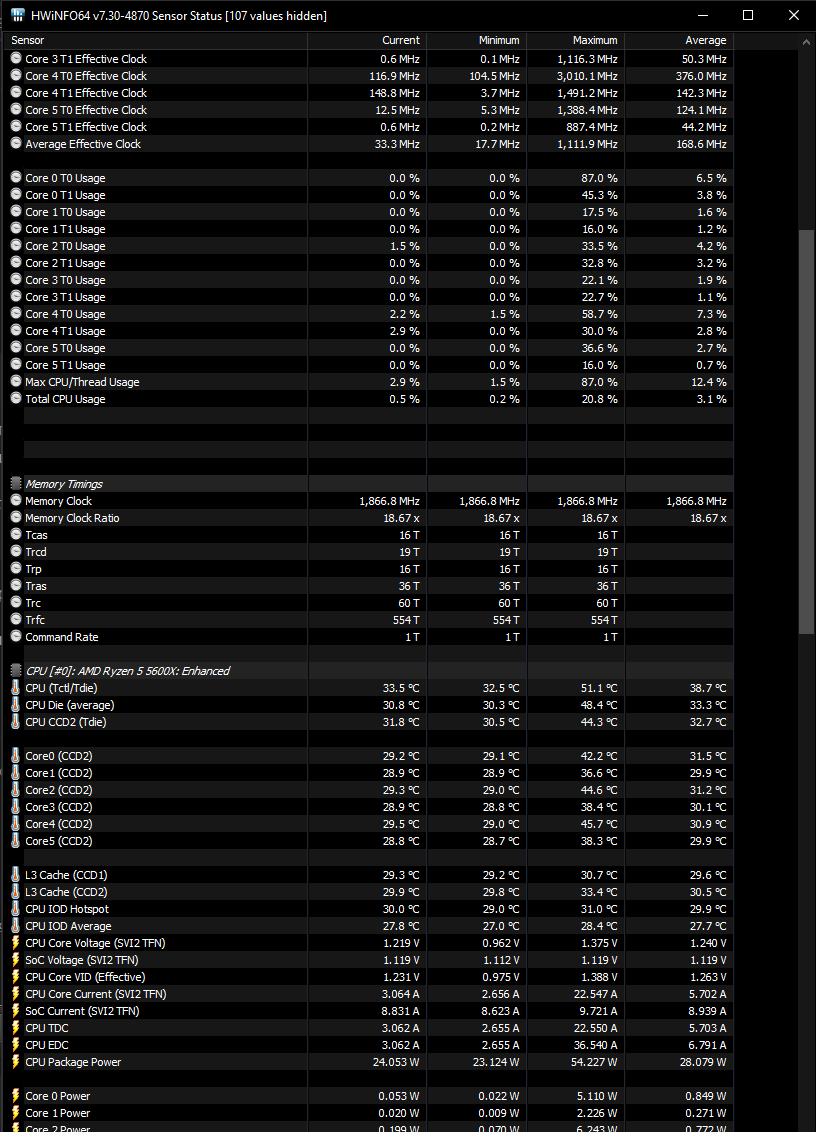Screen dimensions: 816x1132
Task: Click the chip icon beside Memory Timings
Action: pyautogui.click(x=16, y=483)
